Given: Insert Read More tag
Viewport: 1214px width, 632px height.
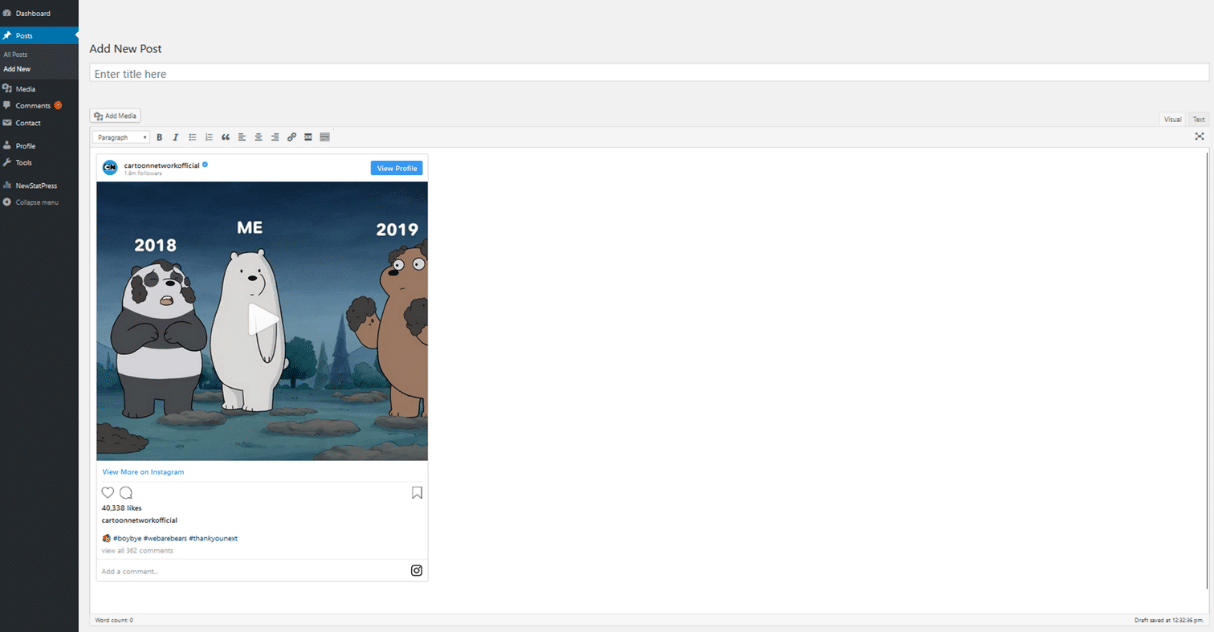Looking at the screenshot, I should (308, 137).
